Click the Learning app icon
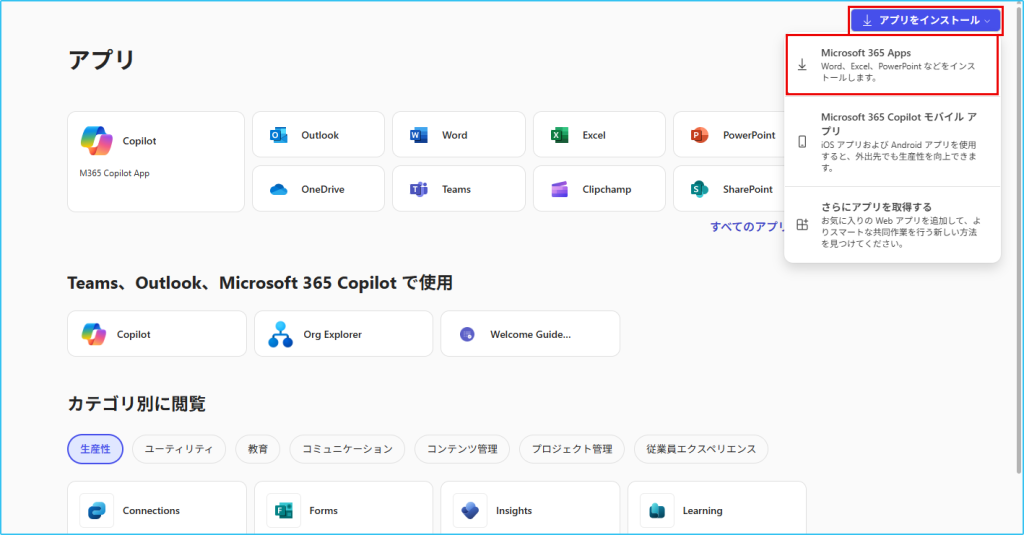The height and width of the screenshot is (535, 1024). coord(657,511)
